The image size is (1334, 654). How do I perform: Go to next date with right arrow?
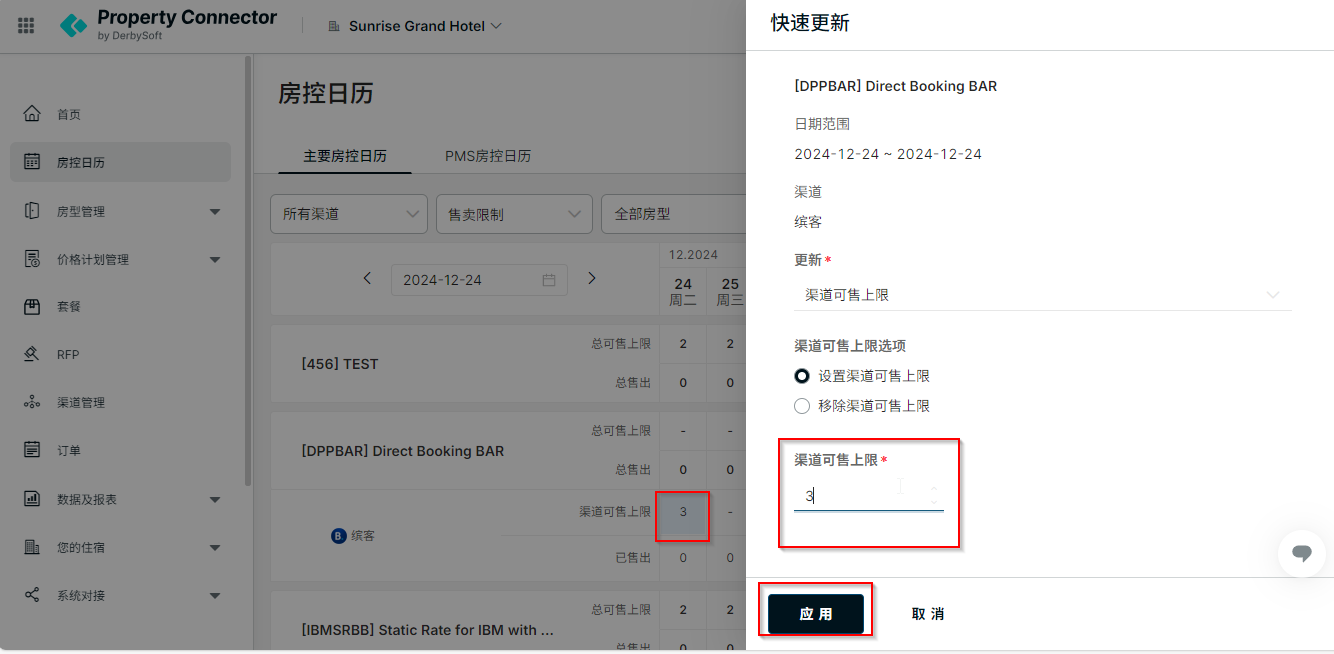592,279
